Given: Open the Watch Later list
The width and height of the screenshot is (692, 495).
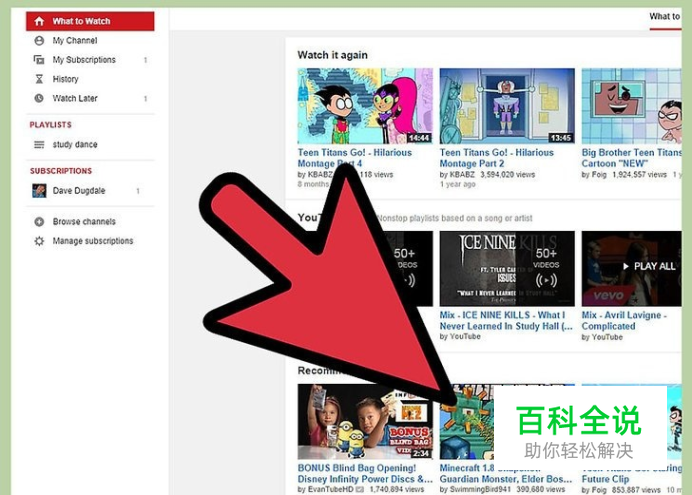Looking at the screenshot, I should pyautogui.click(x=75, y=98).
